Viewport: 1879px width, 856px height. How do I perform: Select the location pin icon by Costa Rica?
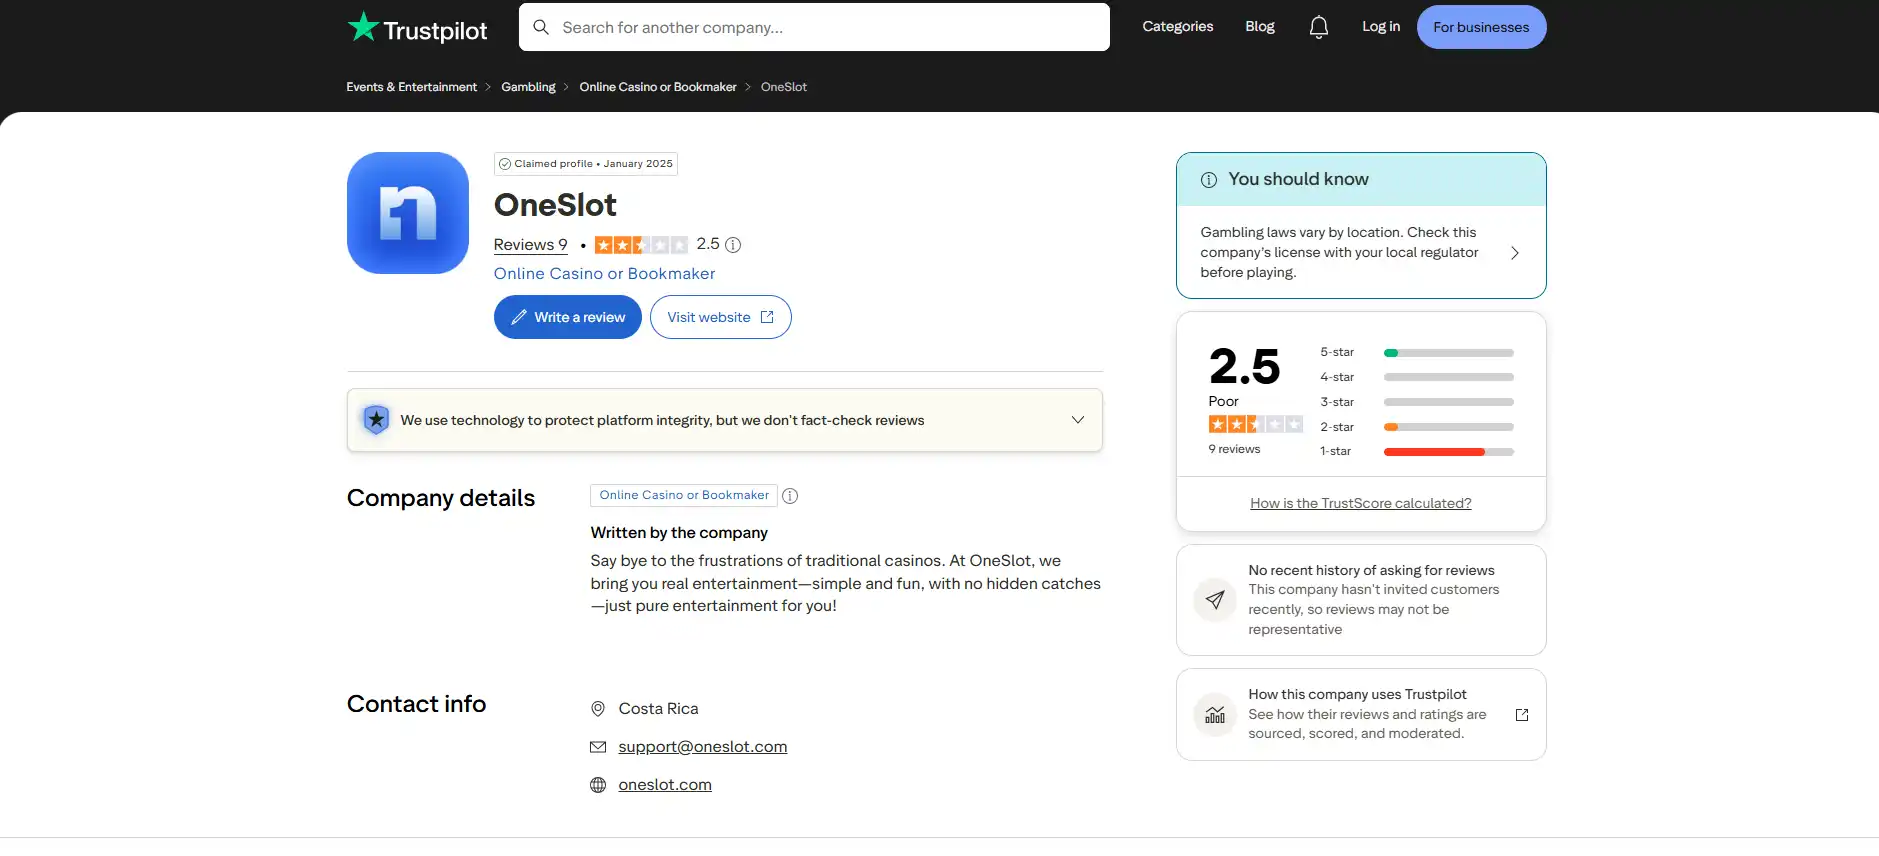coord(598,709)
